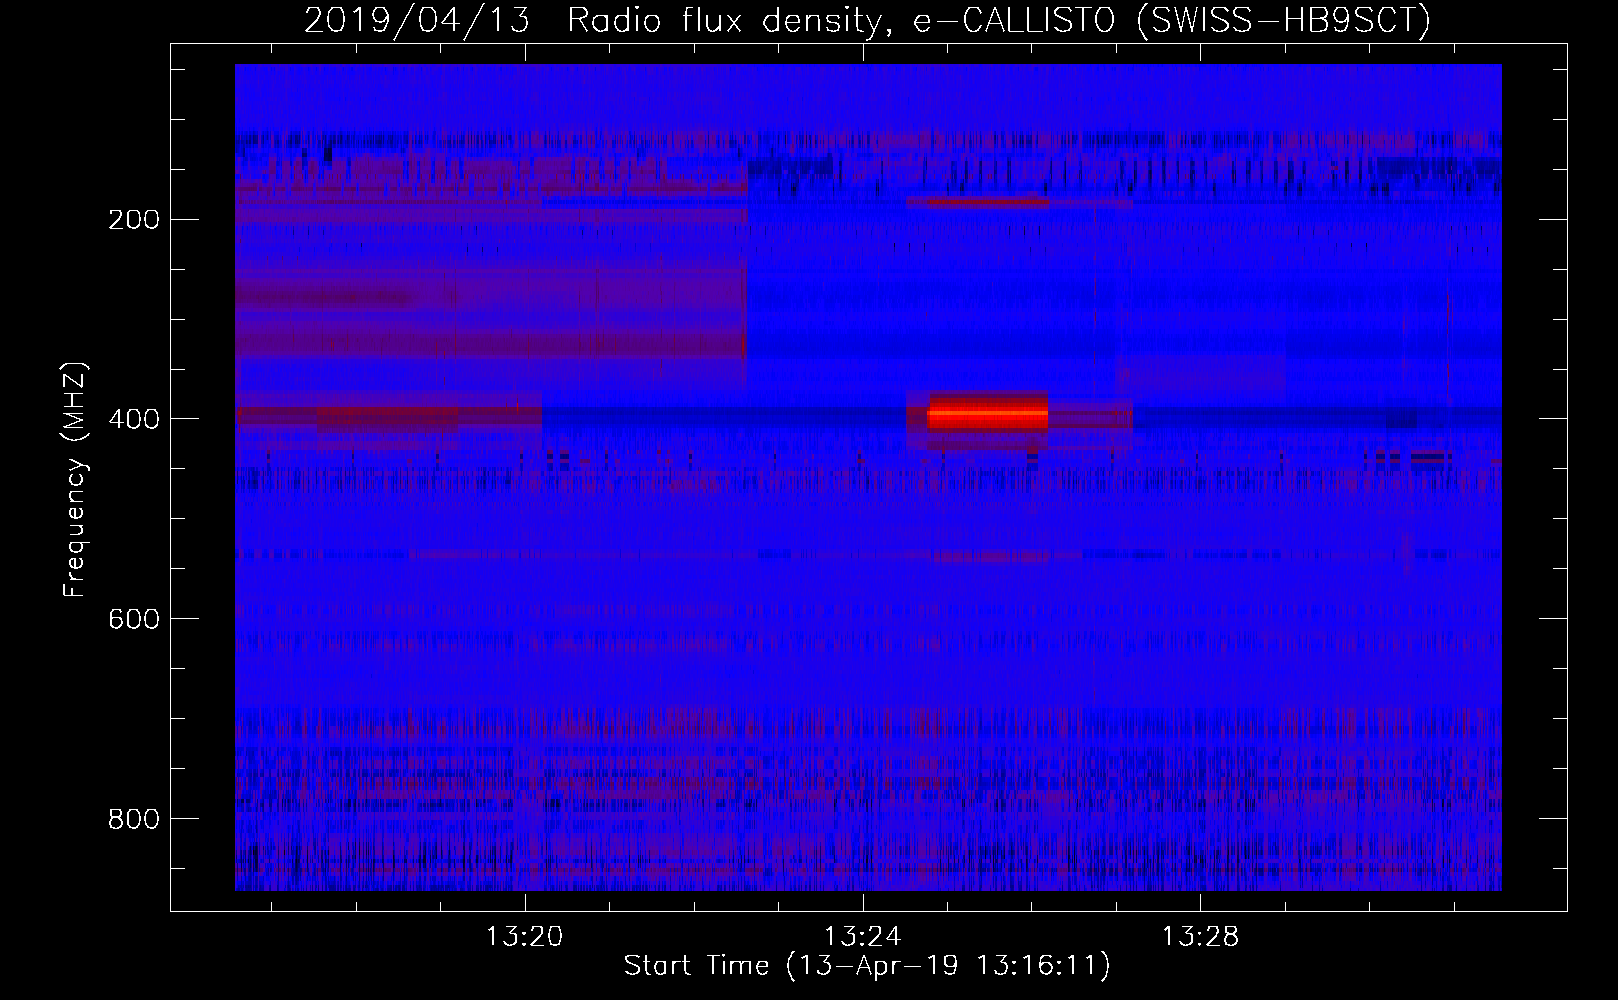Viewport: 1618px width, 1000px height.
Task: Click the "13:20" time tick label
Action: 525,937
